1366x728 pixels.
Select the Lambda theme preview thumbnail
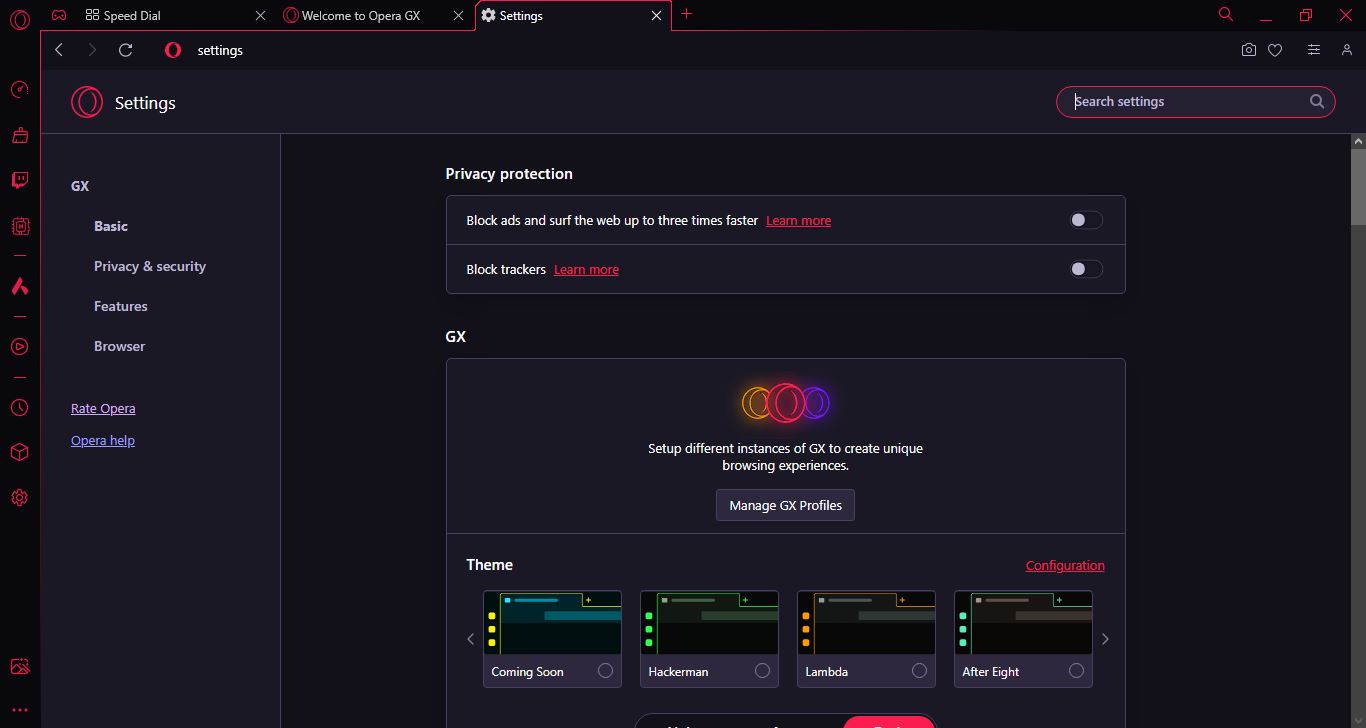866,622
